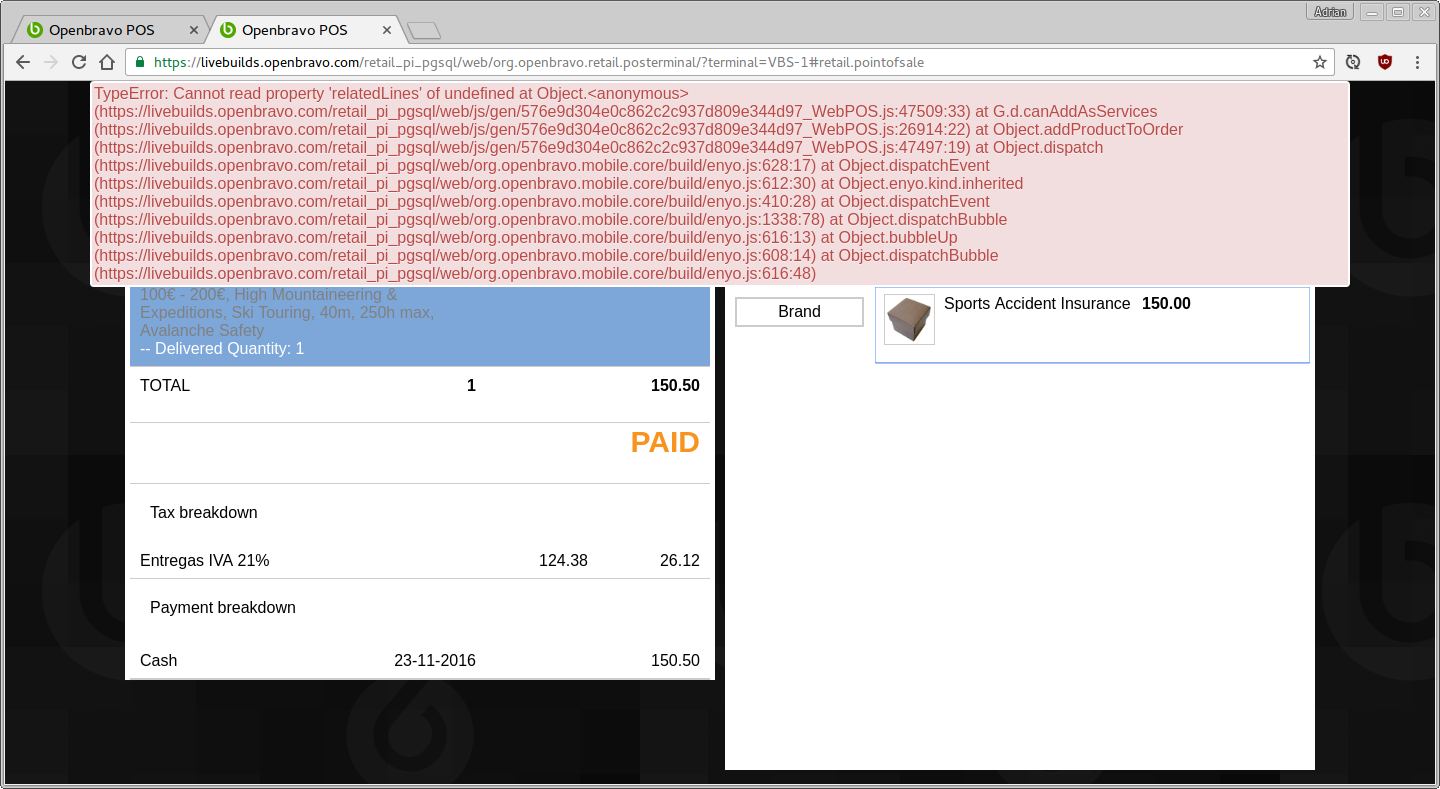The width and height of the screenshot is (1440, 789).
Task: Click the Payment breakdown heading
Action: [x=223, y=608]
